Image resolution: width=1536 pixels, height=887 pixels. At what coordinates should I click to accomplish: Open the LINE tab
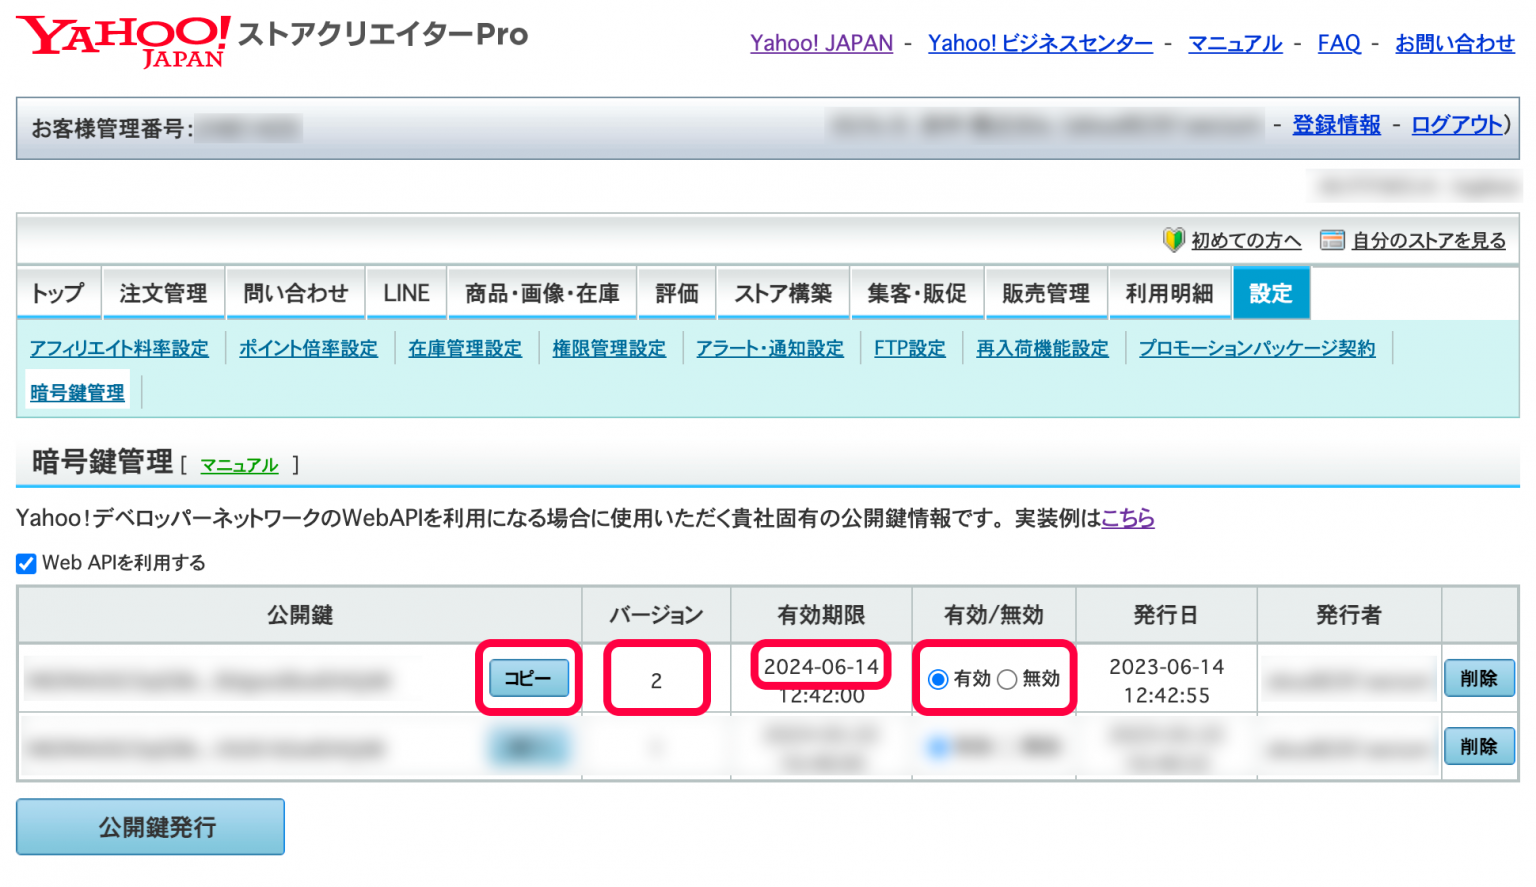coord(406,292)
